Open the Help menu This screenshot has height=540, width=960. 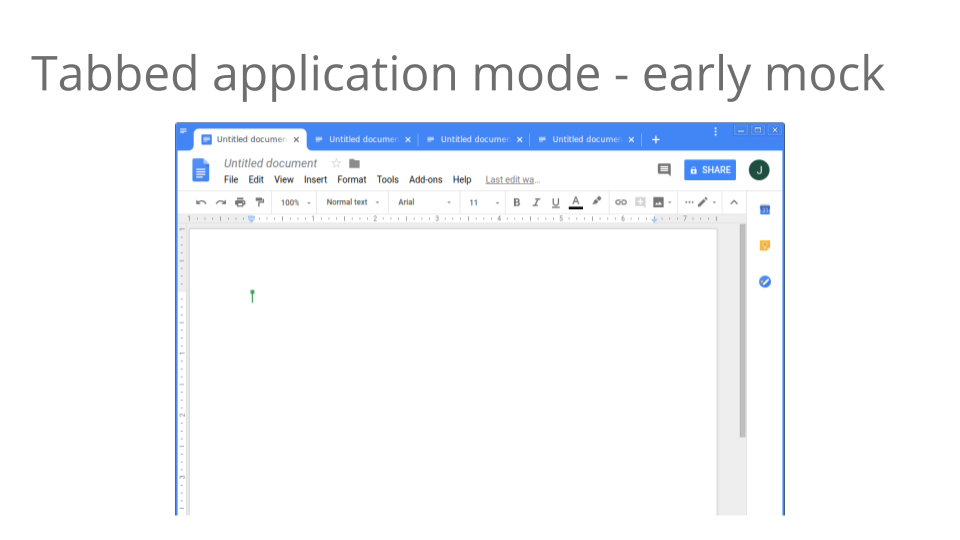pos(462,179)
